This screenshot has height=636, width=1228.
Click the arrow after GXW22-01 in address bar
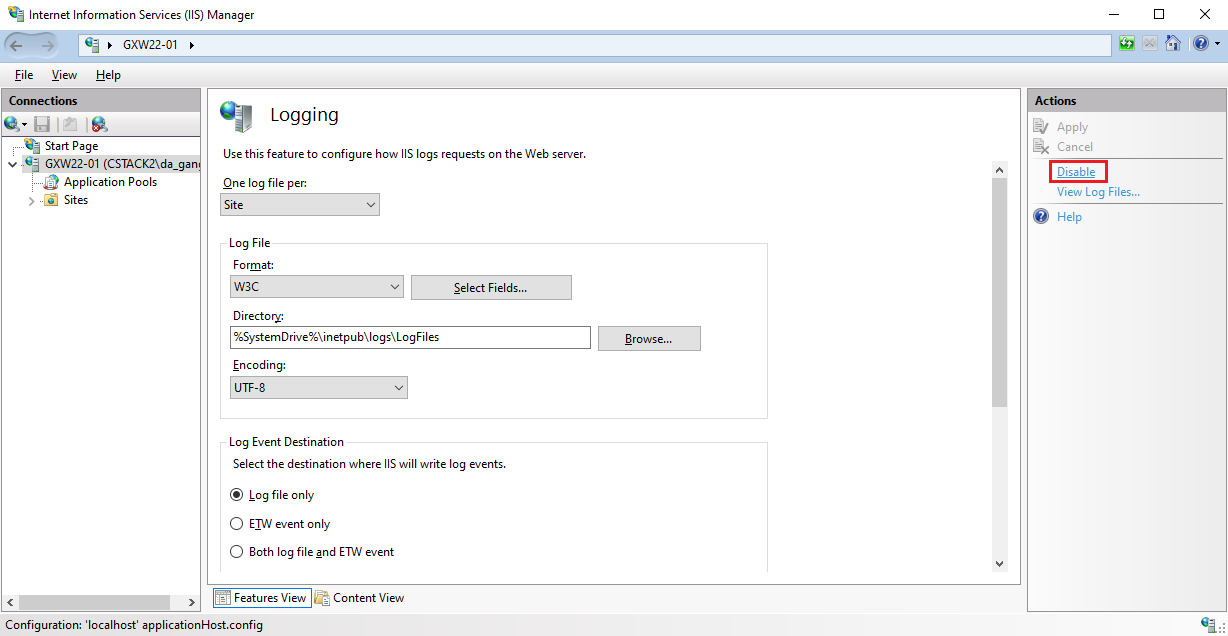(x=191, y=45)
